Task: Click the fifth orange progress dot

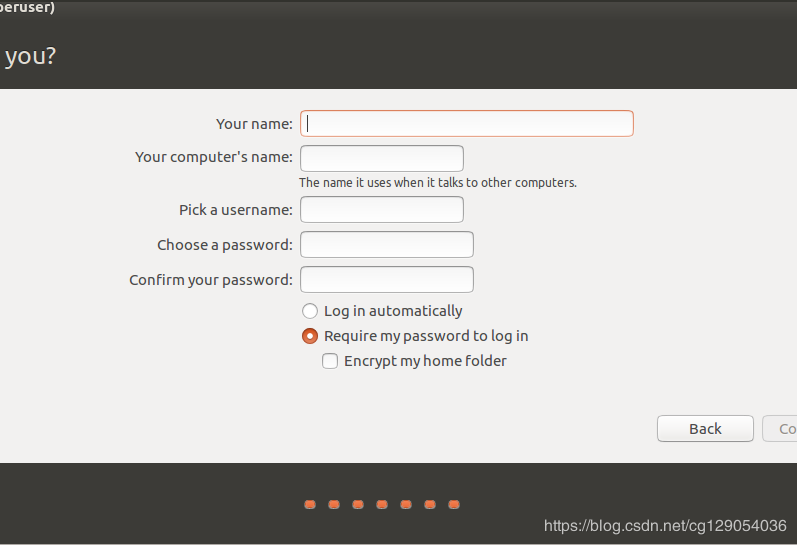Action: click(x=406, y=504)
